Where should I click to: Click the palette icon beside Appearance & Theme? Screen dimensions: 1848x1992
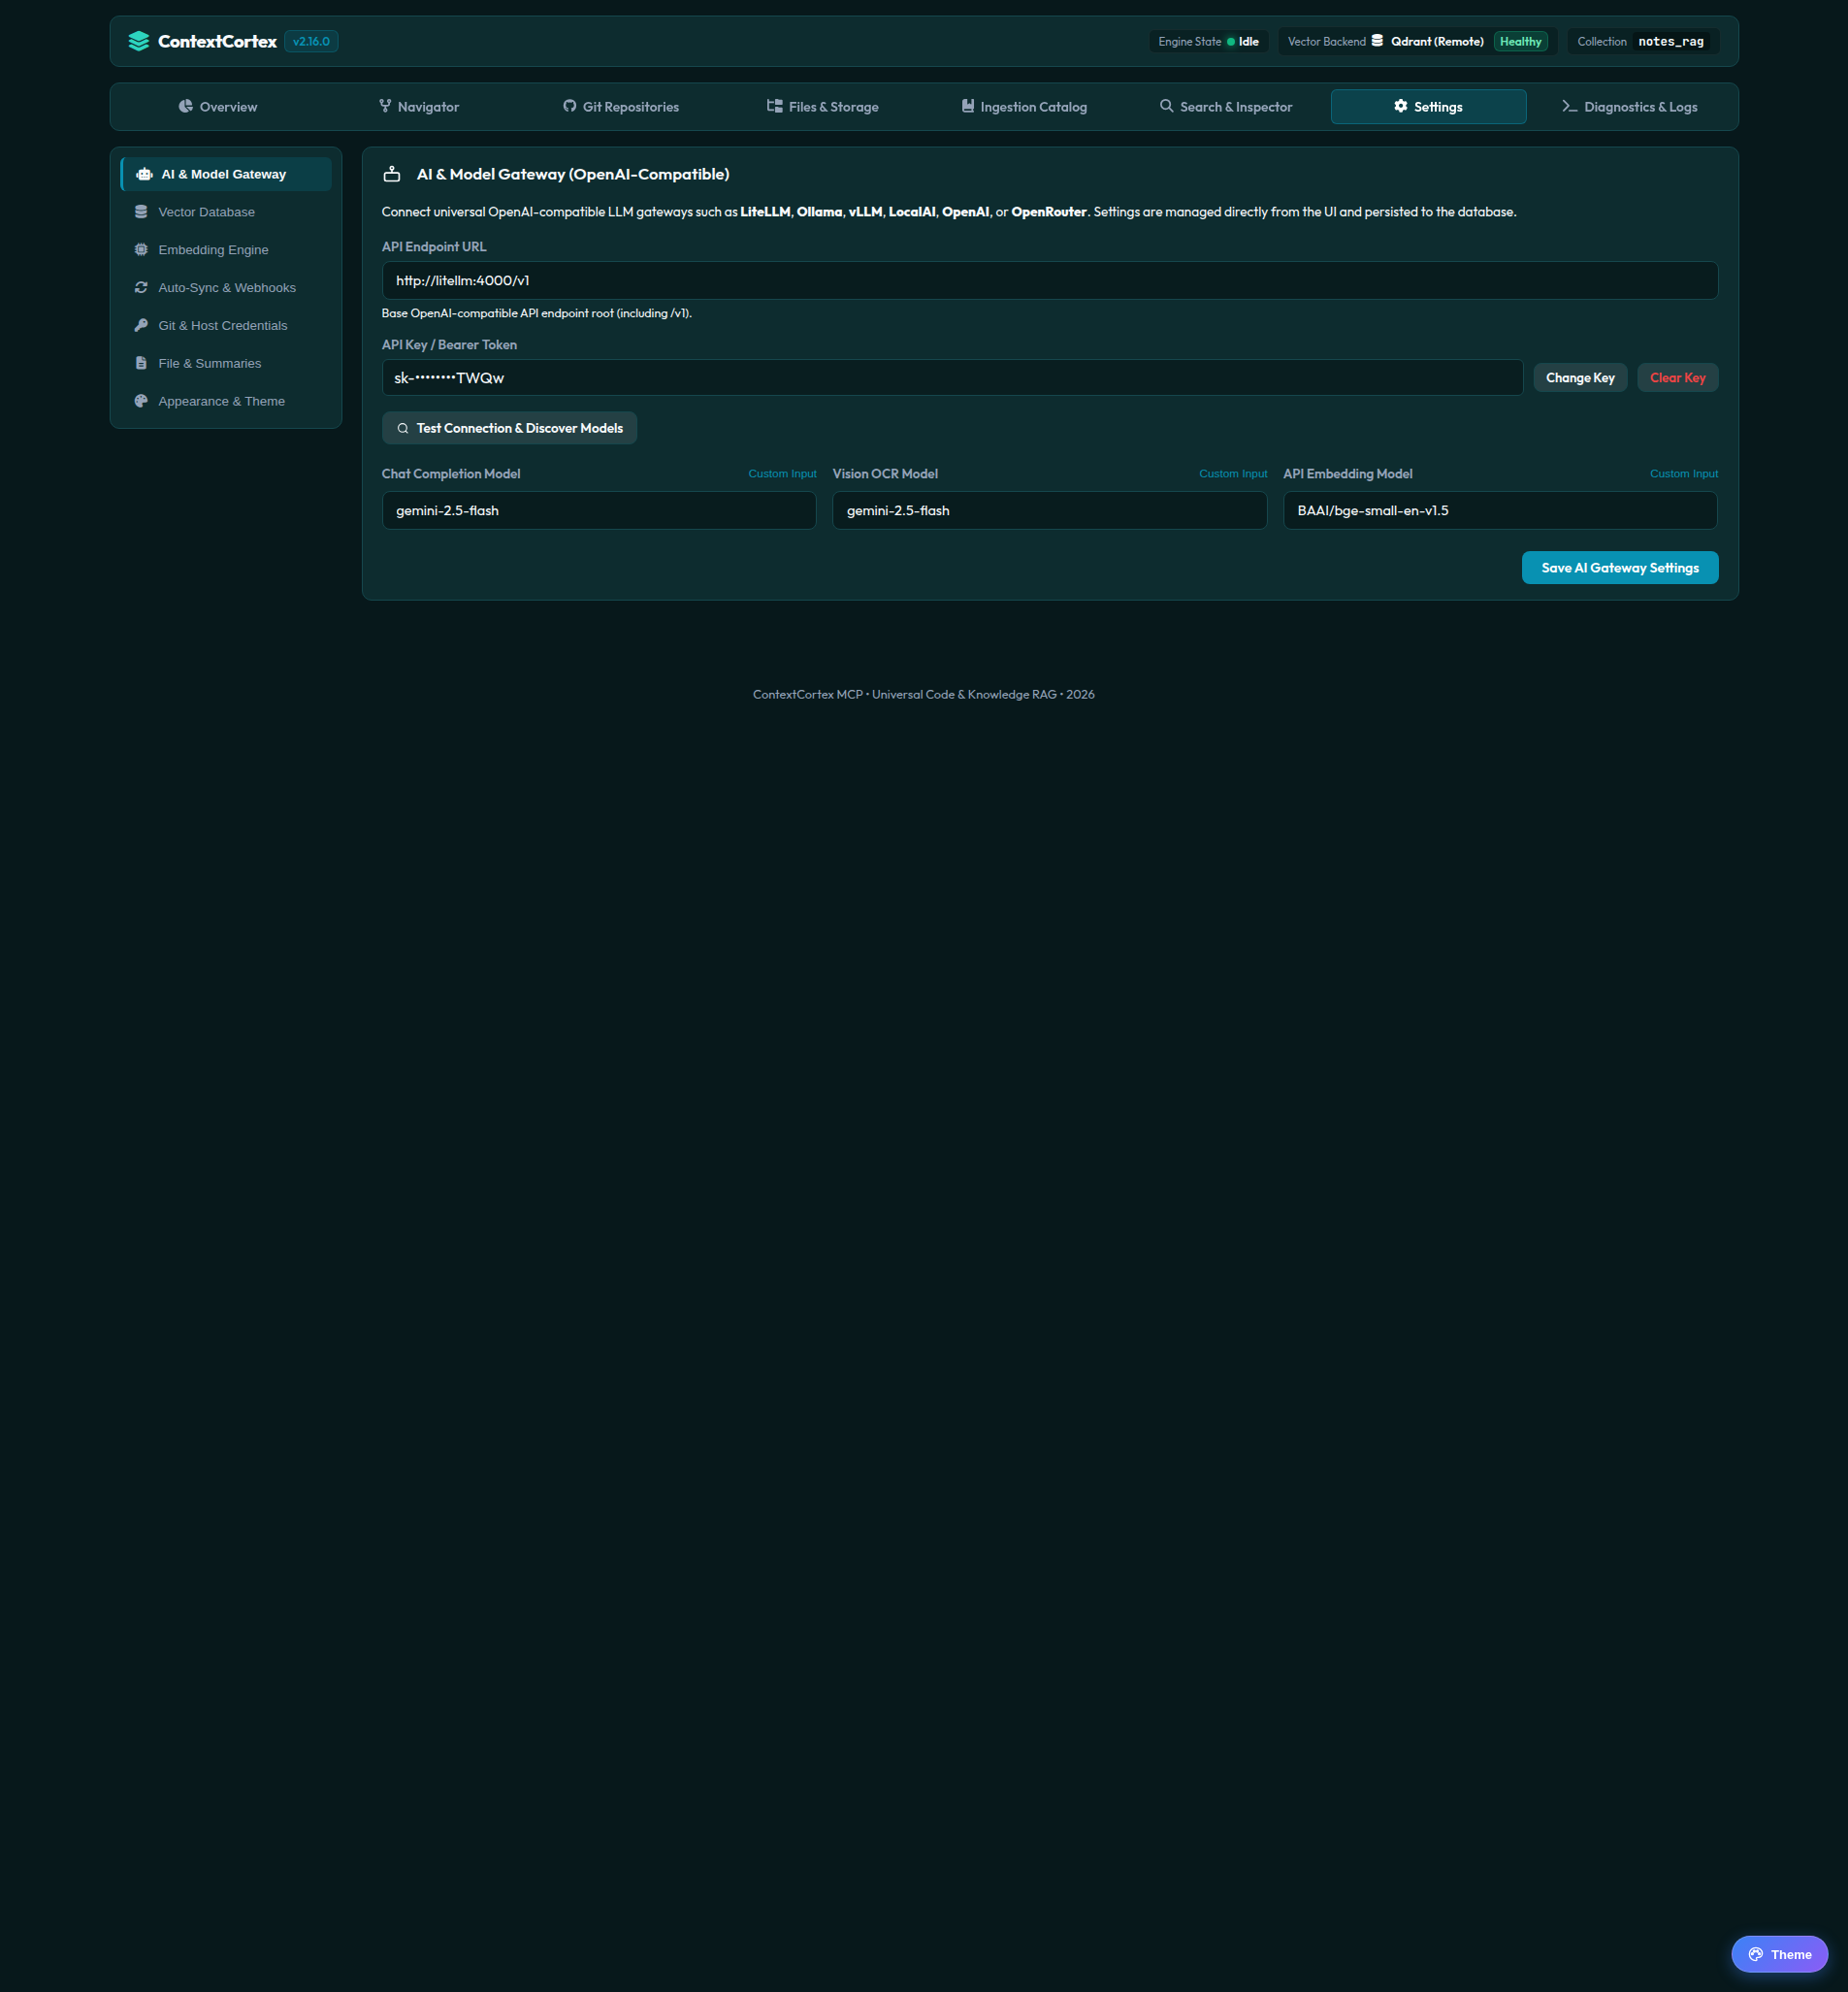[141, 401]
